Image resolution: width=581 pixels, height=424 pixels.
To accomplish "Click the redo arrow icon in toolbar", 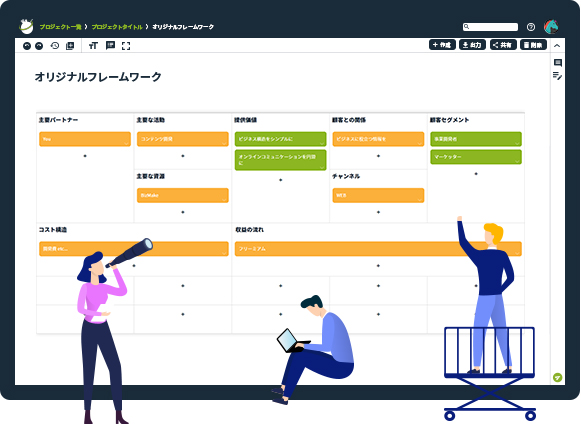I will (39, 46).
